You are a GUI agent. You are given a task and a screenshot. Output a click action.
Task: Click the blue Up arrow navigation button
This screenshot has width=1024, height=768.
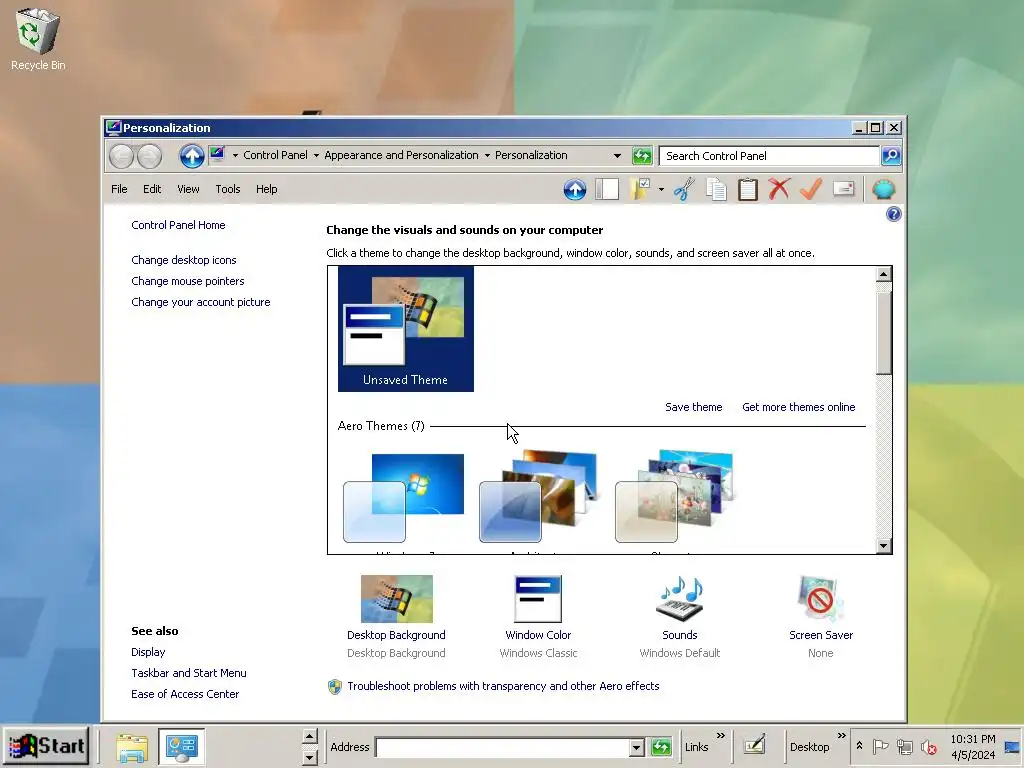click(x=191, y=155)
